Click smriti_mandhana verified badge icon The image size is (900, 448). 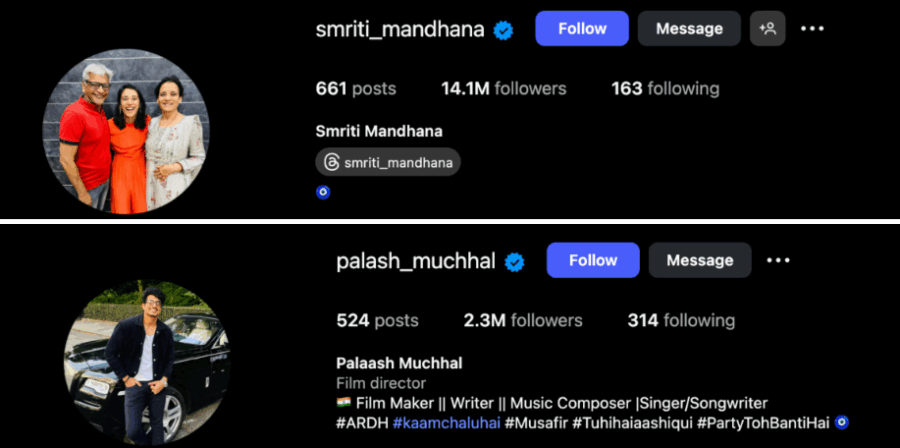click(x=503, y=30)
